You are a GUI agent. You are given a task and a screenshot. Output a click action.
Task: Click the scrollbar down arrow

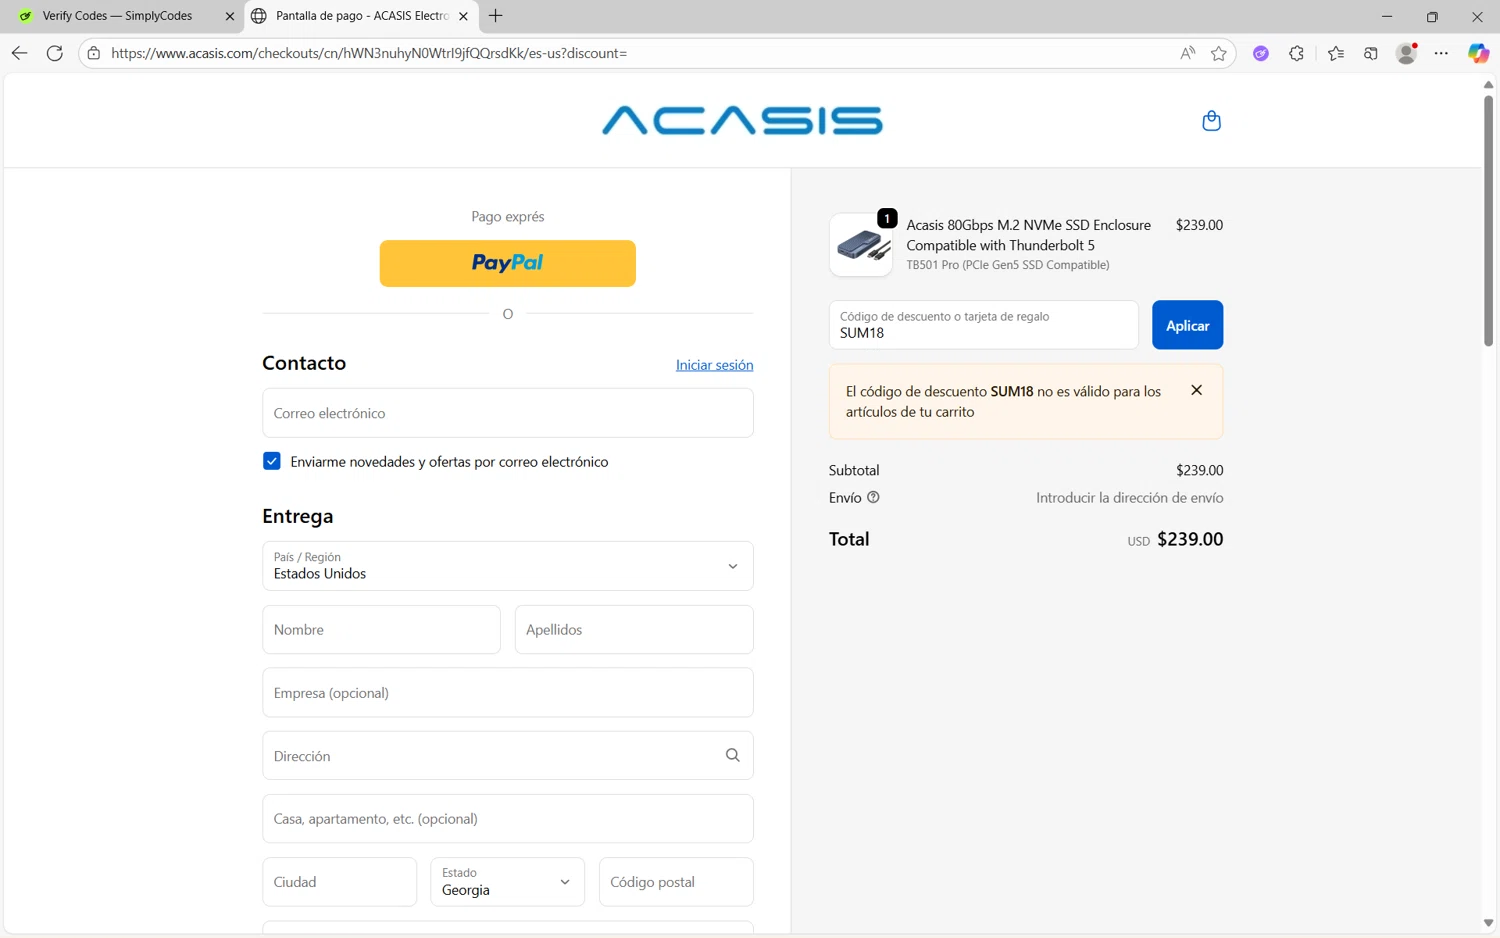click(x=1488, y=923)
